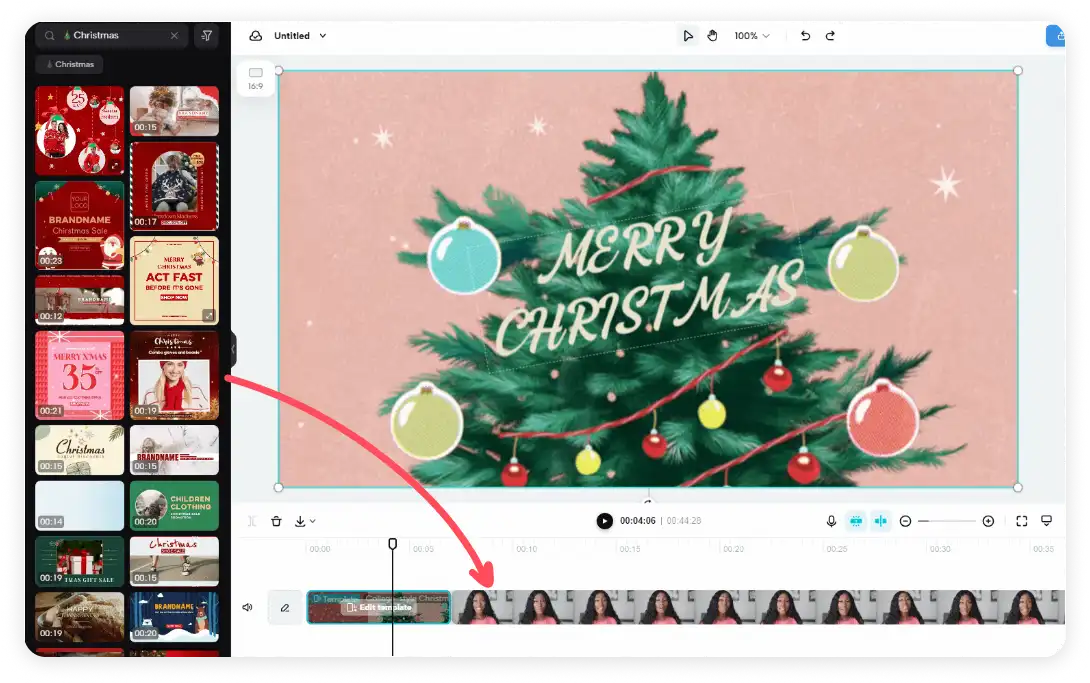This screenshot has height=683, width=1090.
Task: Choose the BRANDNAME Christmas Sale template
Action: [x=80, y=225]
